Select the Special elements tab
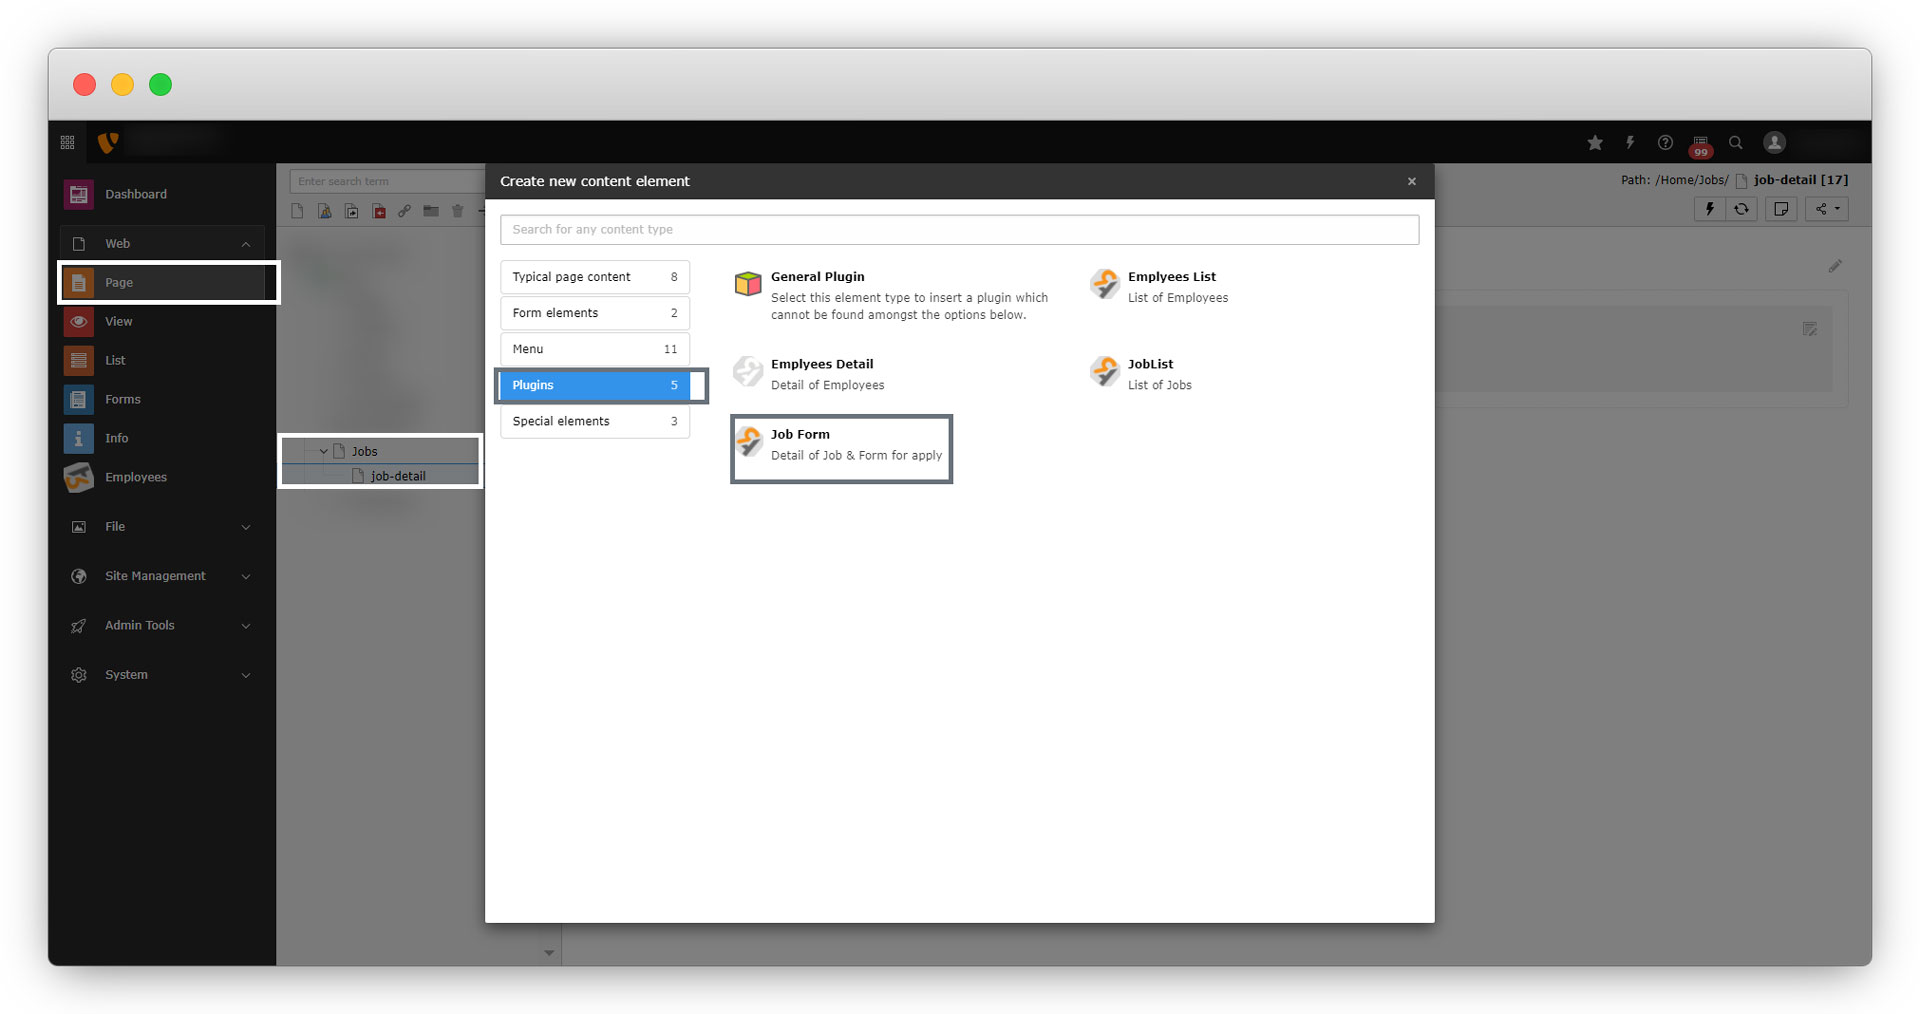 pos(594,421)
